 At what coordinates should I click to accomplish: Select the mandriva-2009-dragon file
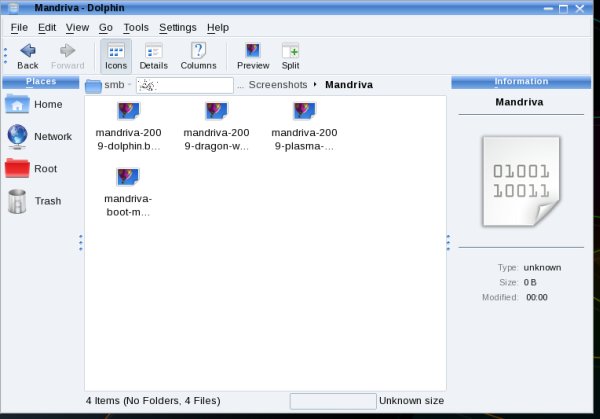point(216,112)
